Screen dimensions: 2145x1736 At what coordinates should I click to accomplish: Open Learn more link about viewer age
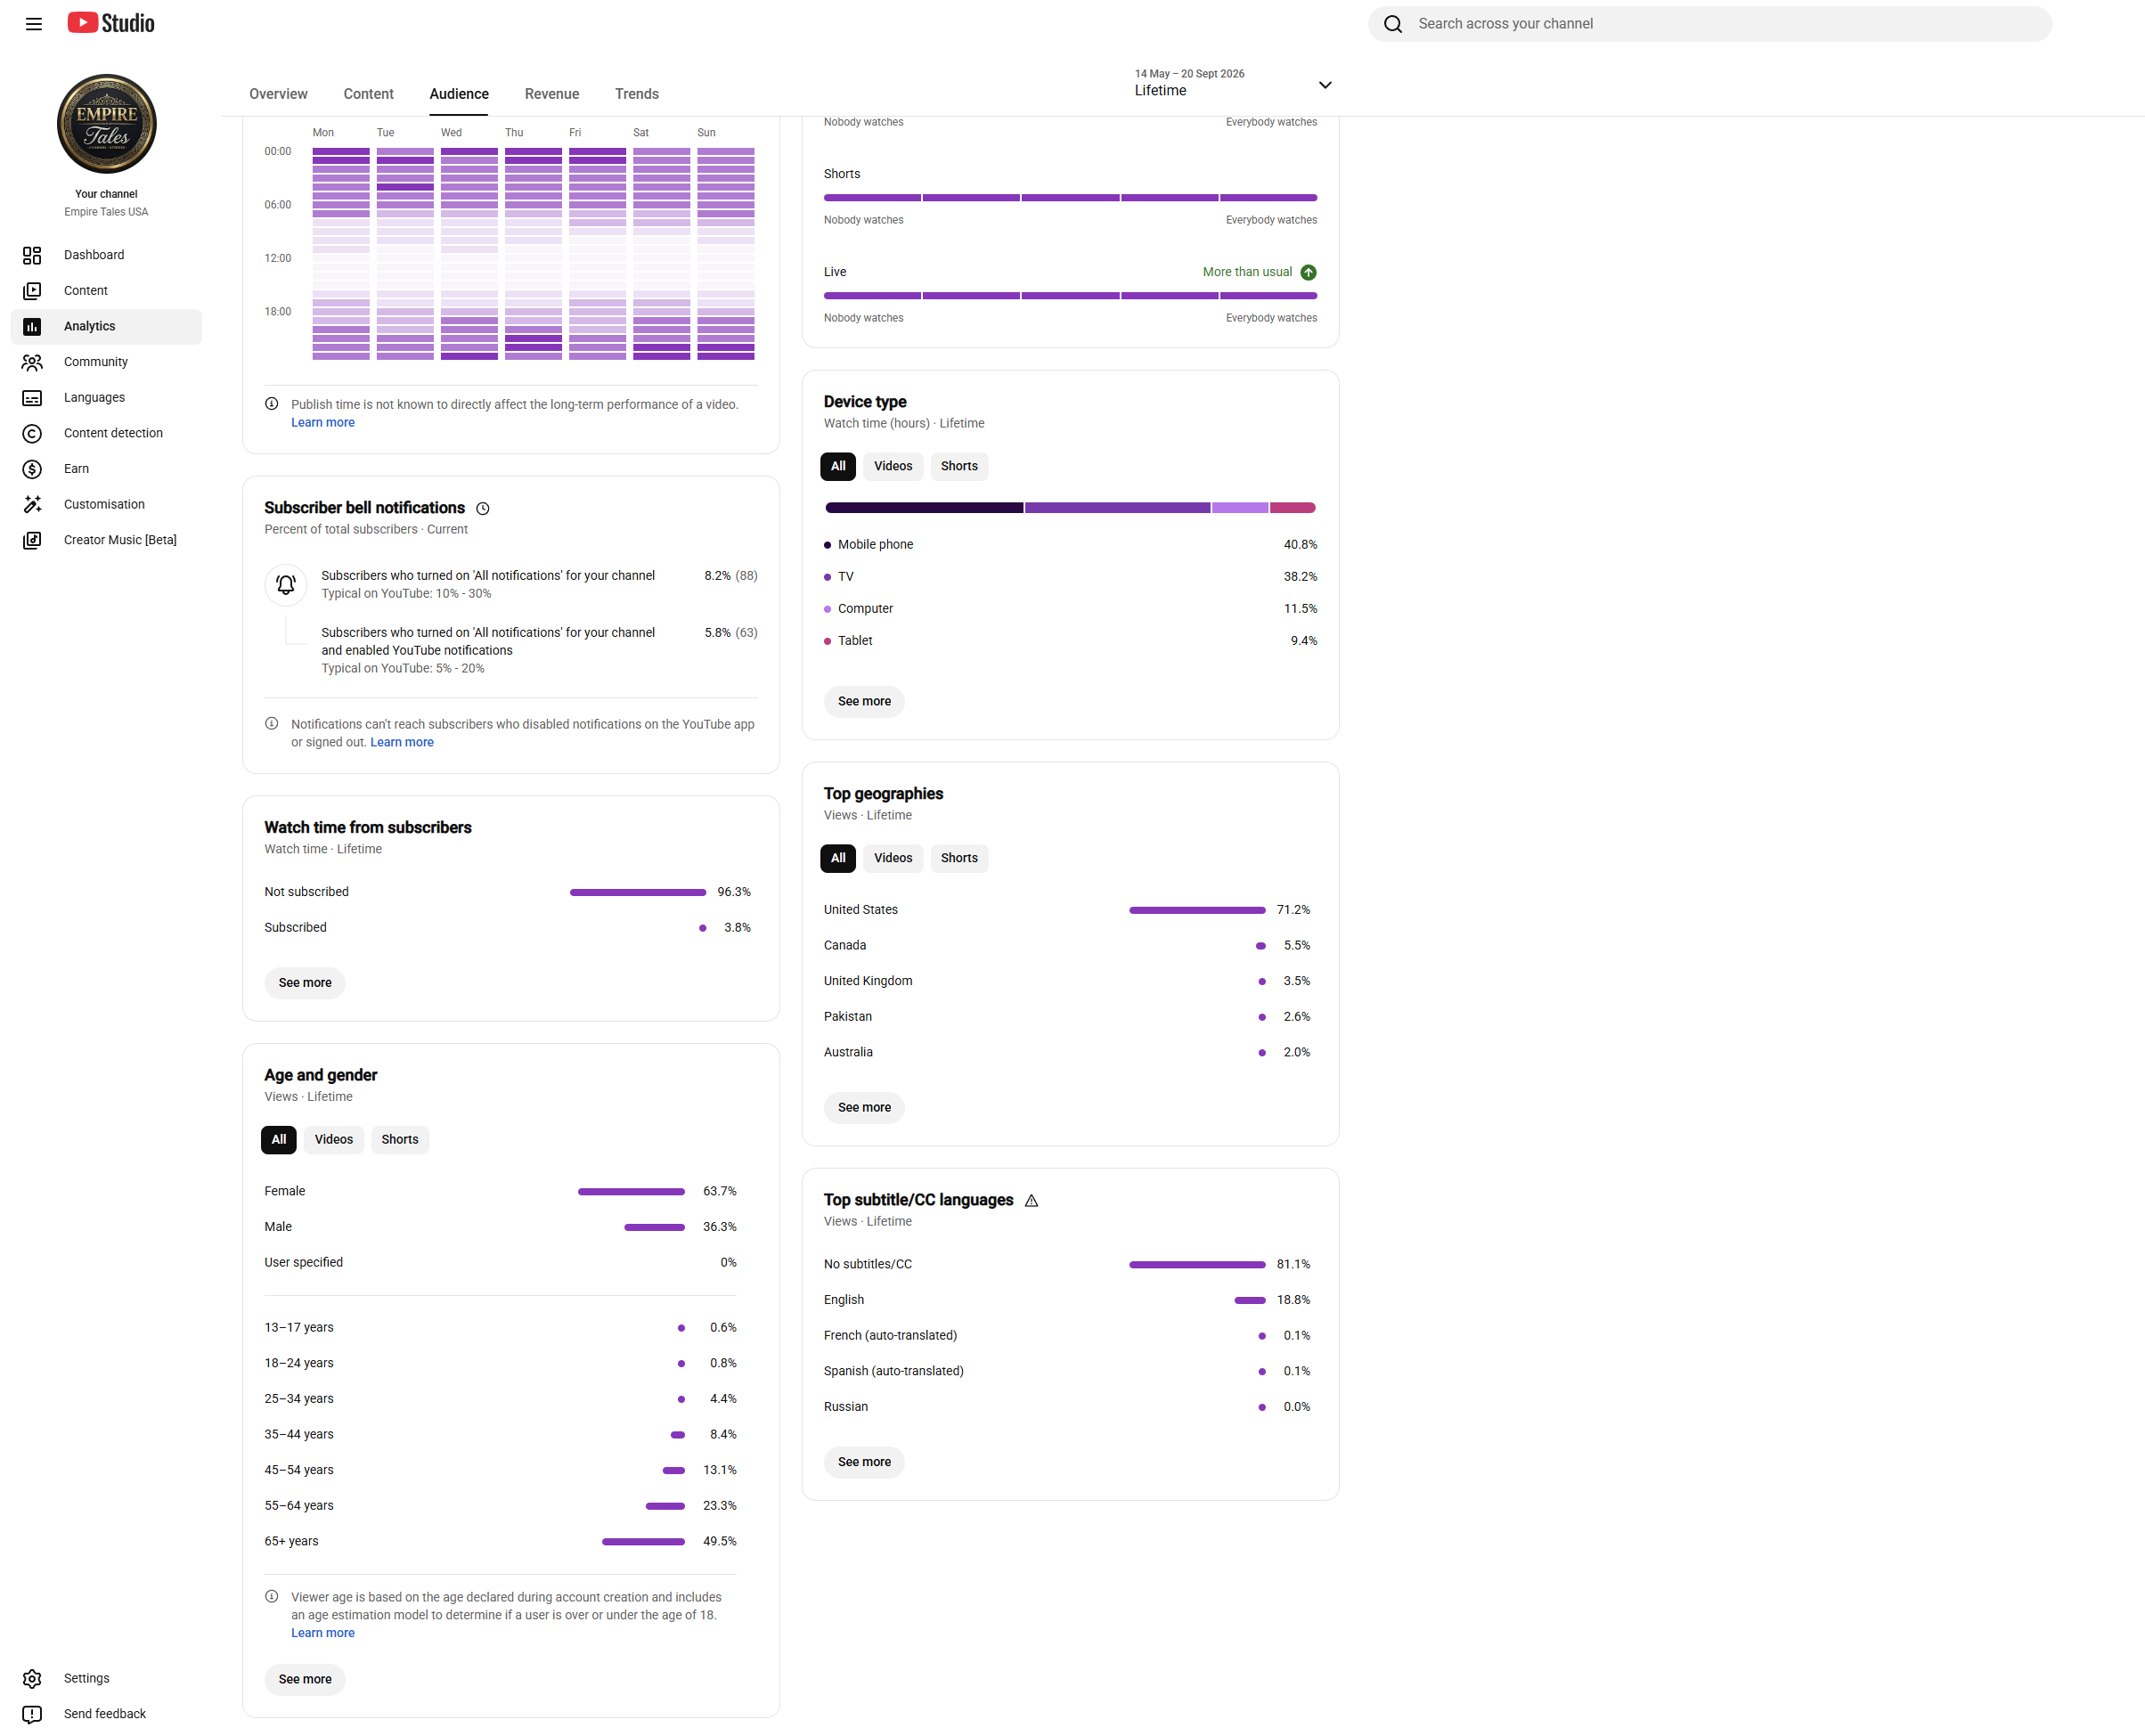coord(323,1633)
